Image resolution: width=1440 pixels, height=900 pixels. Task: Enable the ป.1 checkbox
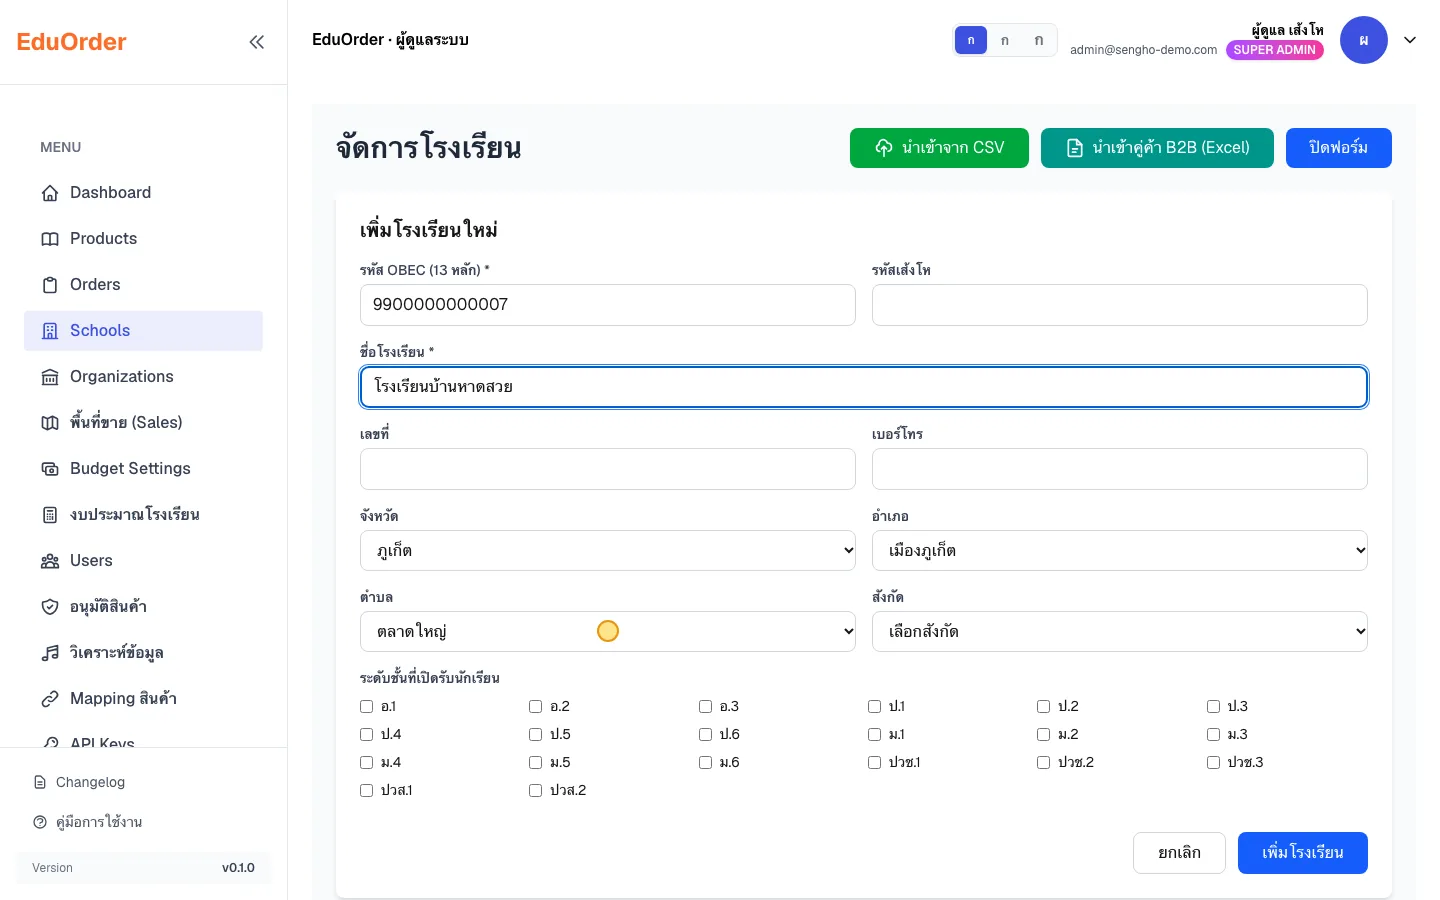[874, 707]
